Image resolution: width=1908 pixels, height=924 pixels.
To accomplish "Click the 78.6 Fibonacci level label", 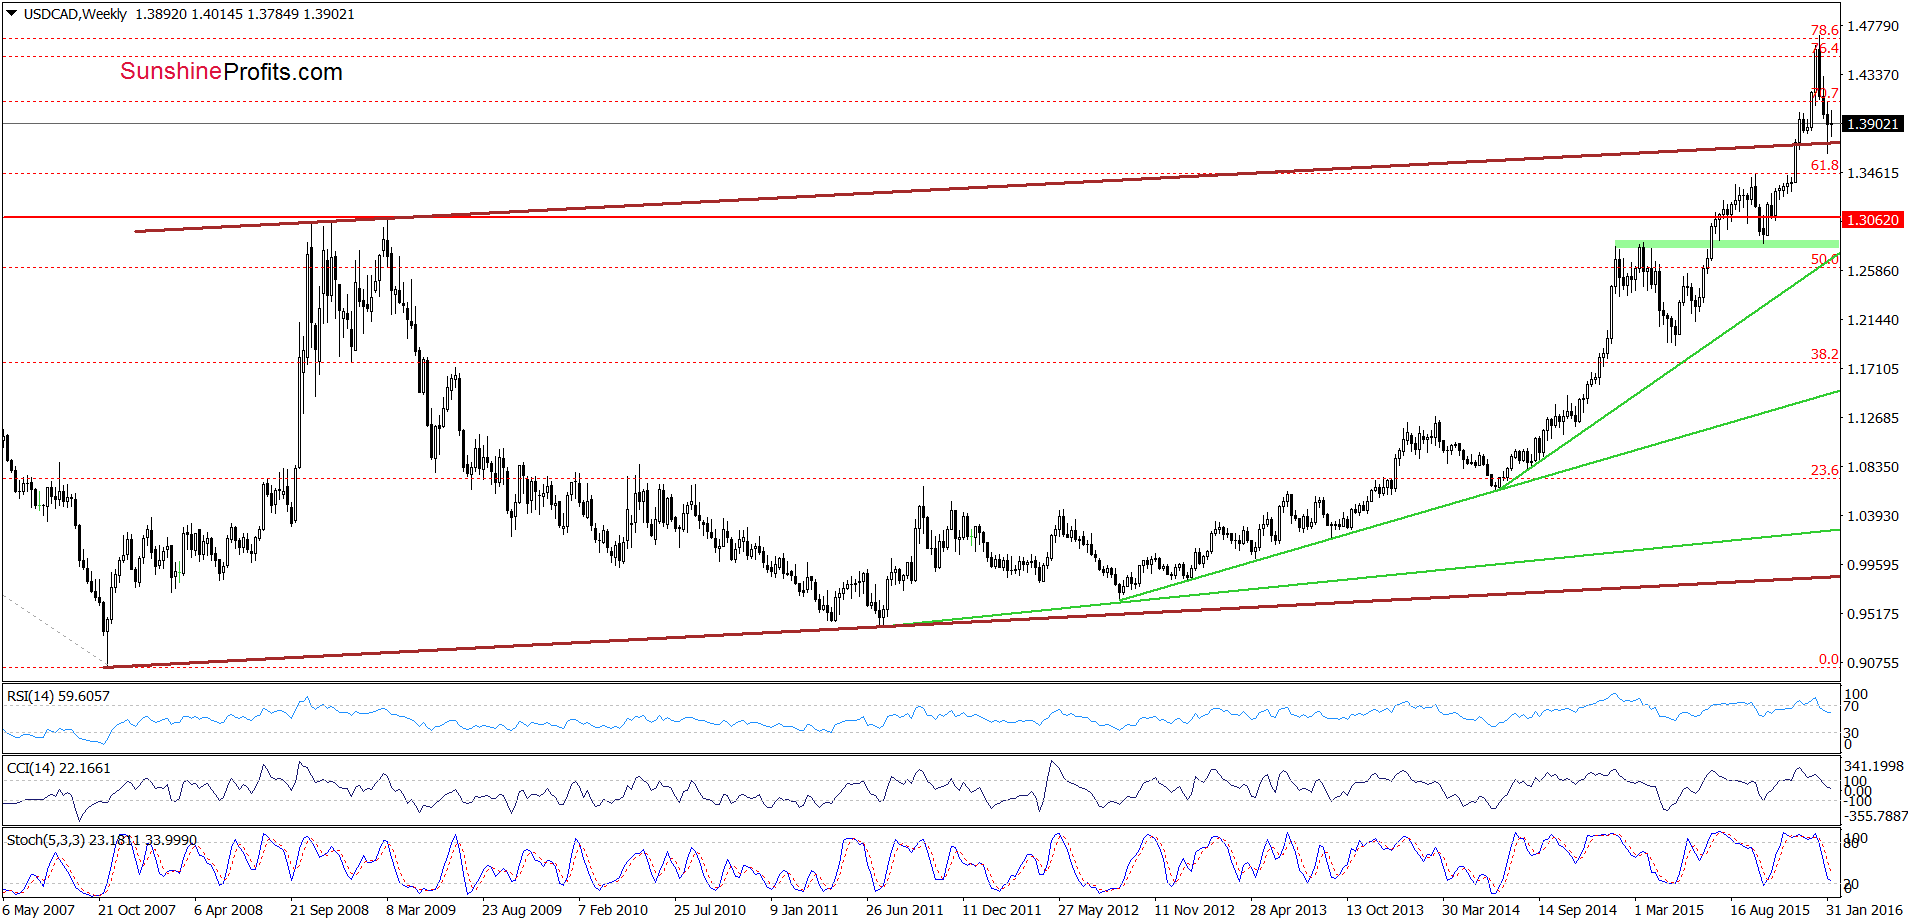I will [x=1825, y=31].
